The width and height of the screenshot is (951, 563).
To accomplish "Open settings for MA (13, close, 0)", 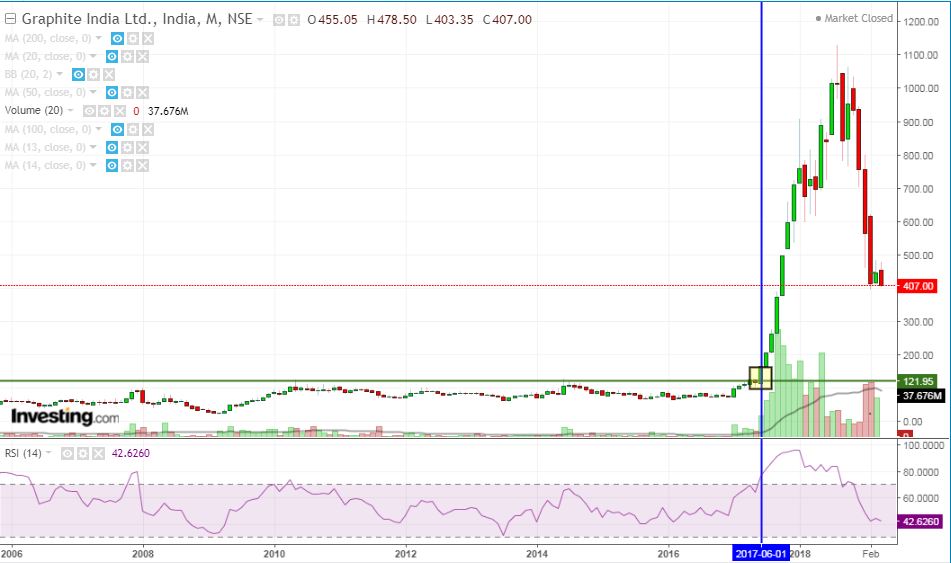I will coord(127,147).
